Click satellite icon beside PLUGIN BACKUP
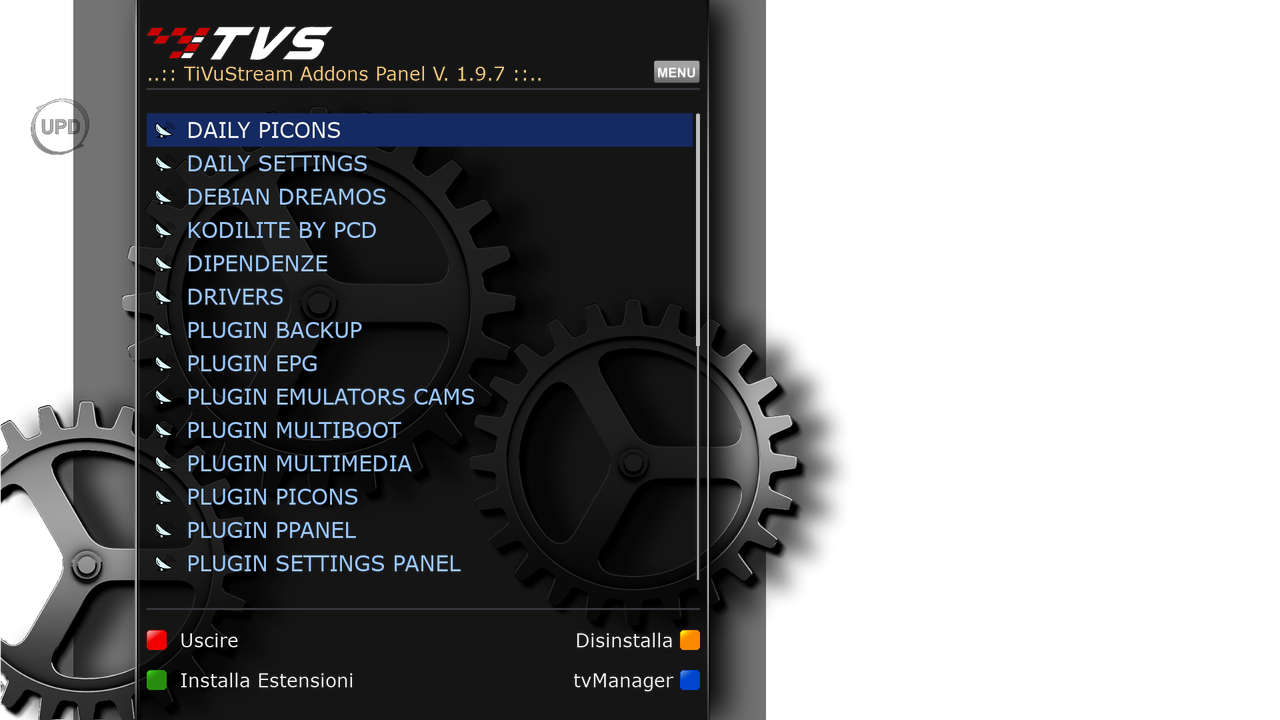1280x720 pixels. [x=164, y=330]
